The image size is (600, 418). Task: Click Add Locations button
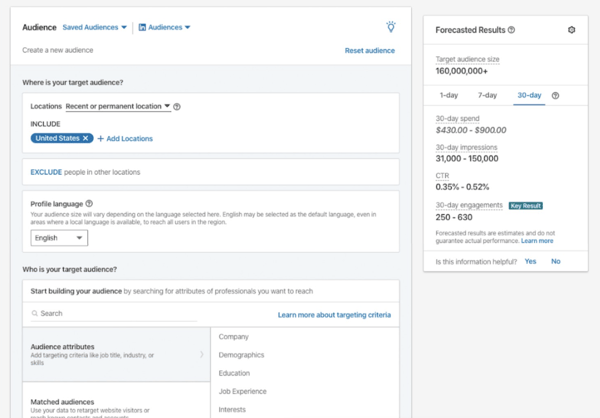click(x=125, y=138)
